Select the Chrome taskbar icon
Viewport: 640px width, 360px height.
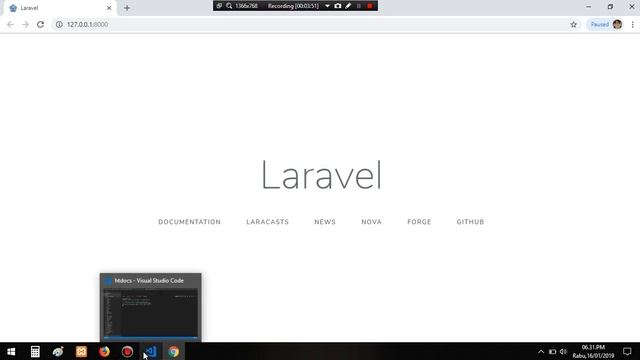pyautogui.click(x=173, y=351)
